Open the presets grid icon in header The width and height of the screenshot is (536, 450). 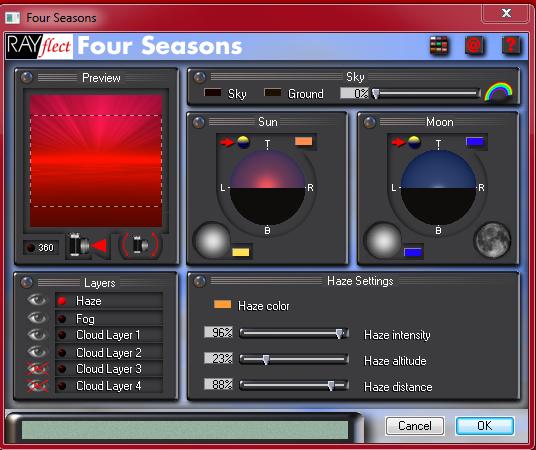439,45
